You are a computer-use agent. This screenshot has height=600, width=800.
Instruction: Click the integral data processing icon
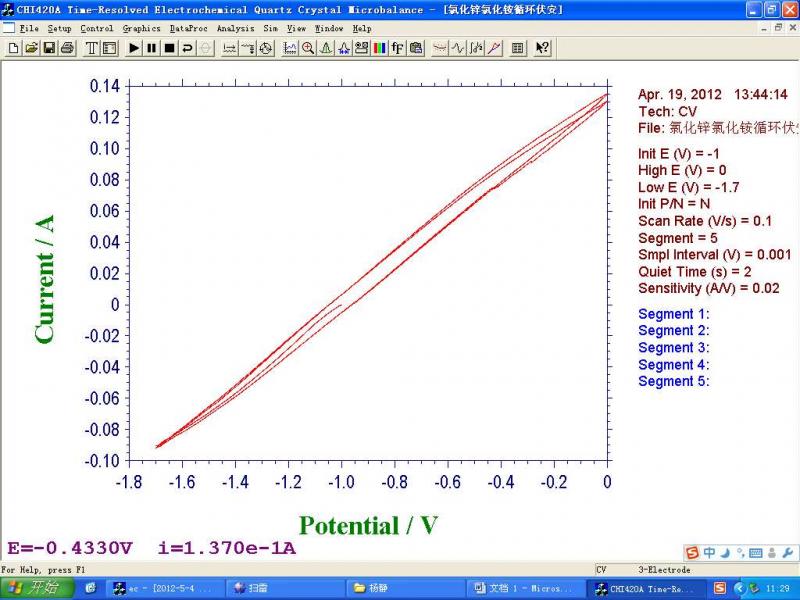tap(476, 48)
